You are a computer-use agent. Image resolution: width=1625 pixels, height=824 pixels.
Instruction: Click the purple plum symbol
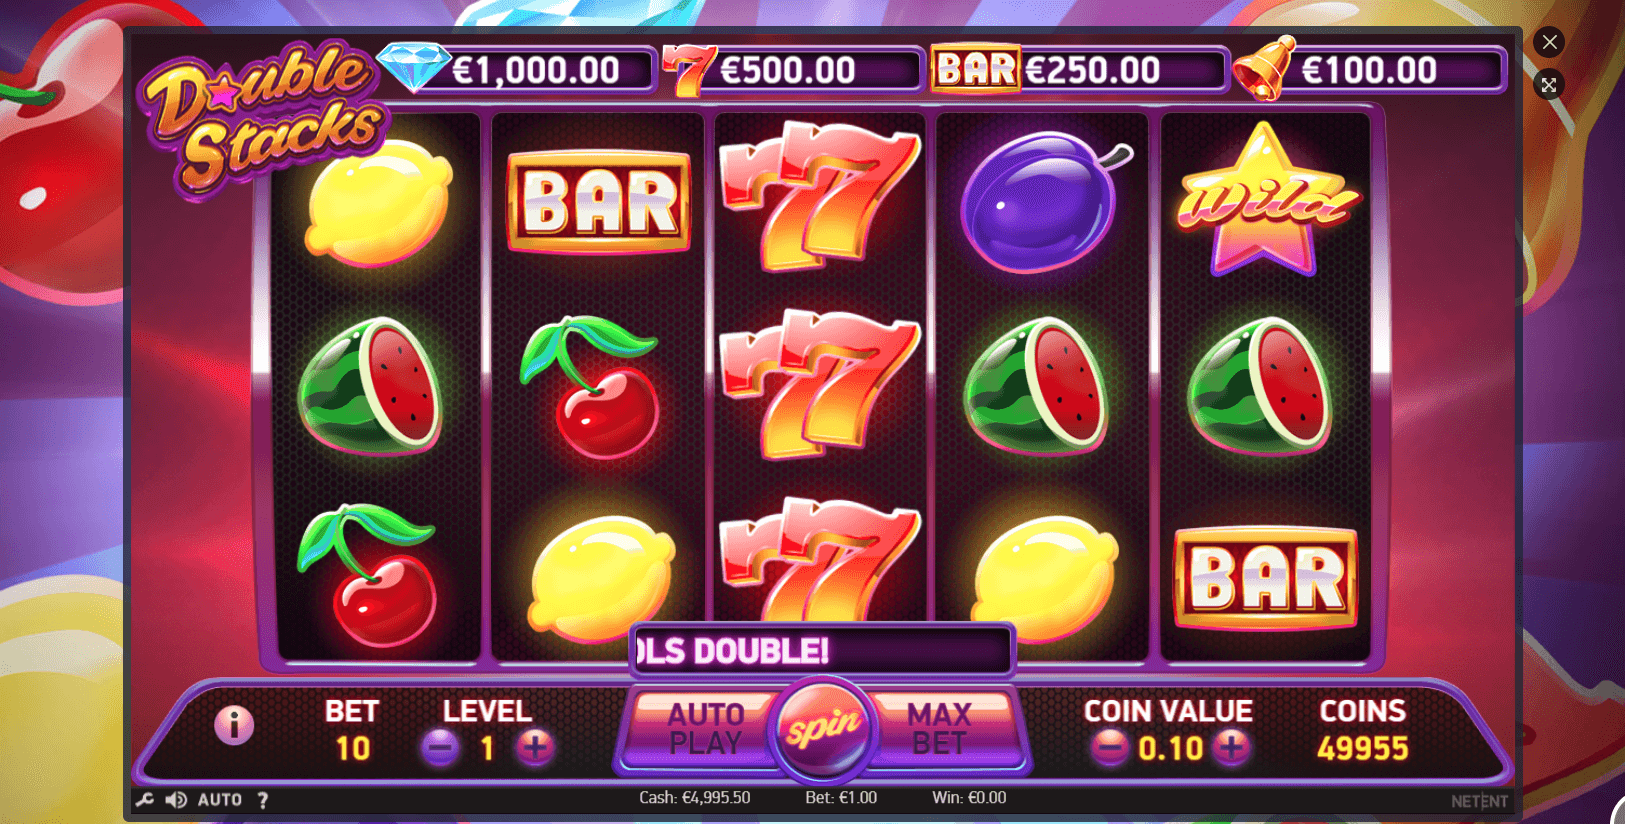coord(1043,202)
